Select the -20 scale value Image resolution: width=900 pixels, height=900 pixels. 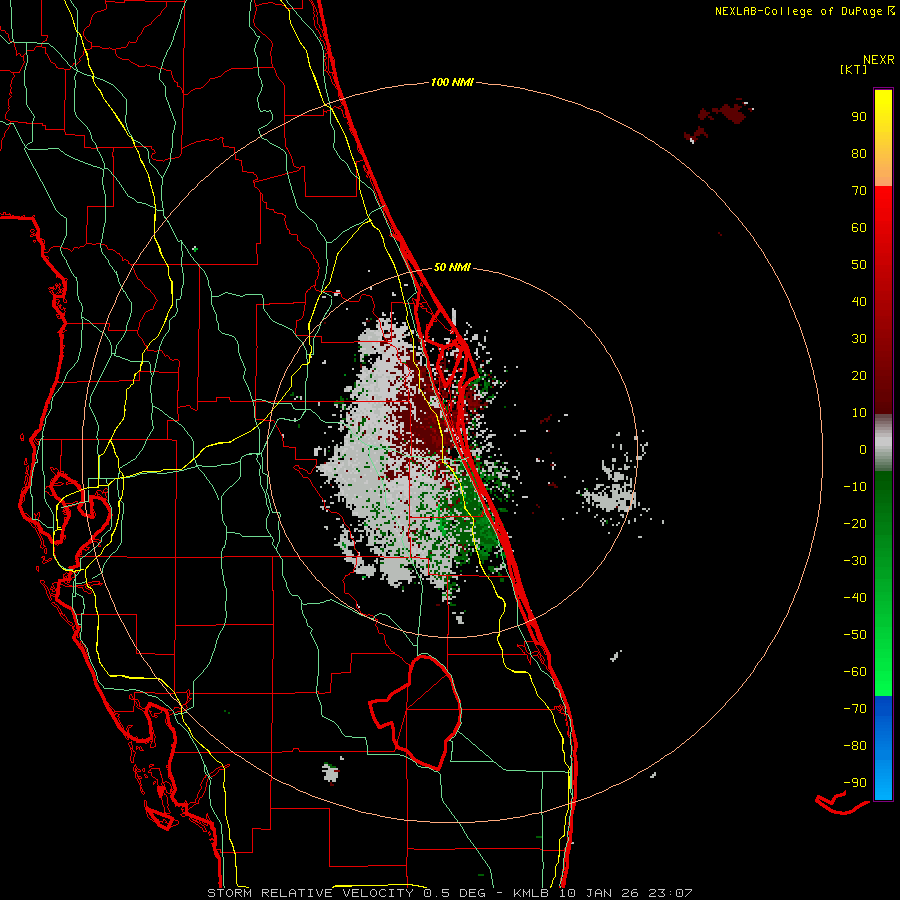855,523
